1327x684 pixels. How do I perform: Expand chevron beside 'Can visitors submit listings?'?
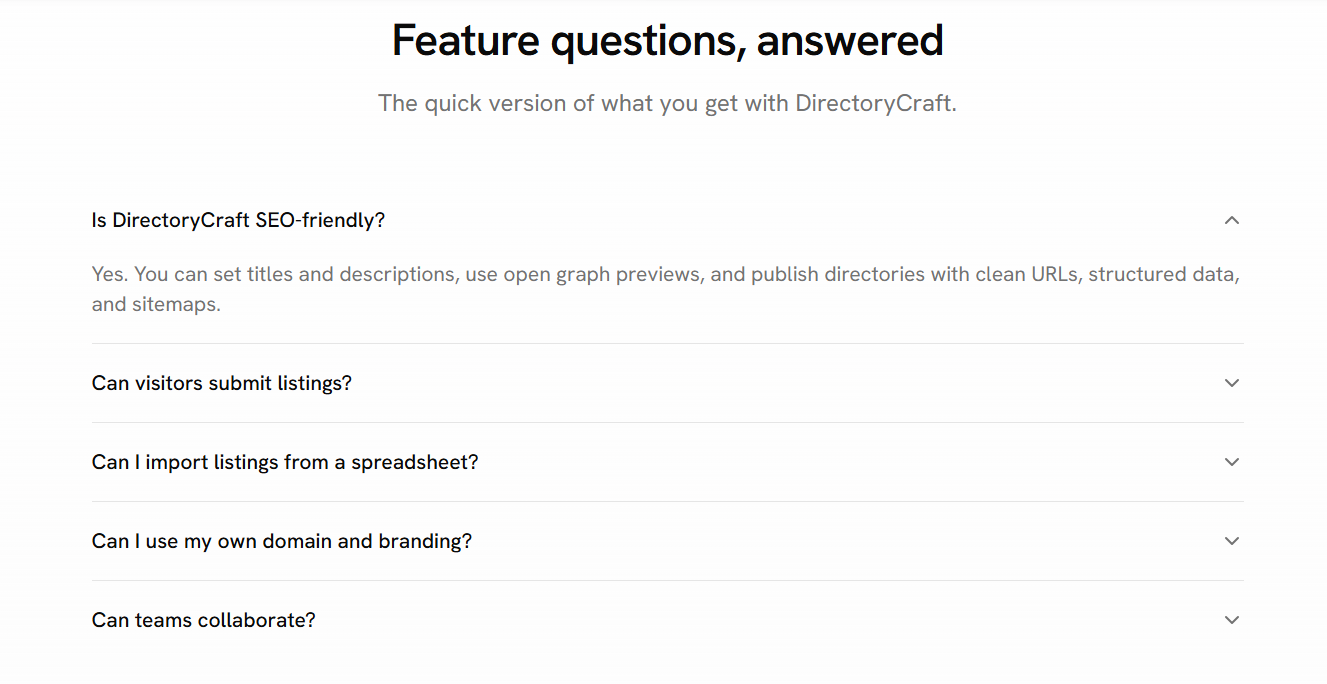click(1231, 383)
